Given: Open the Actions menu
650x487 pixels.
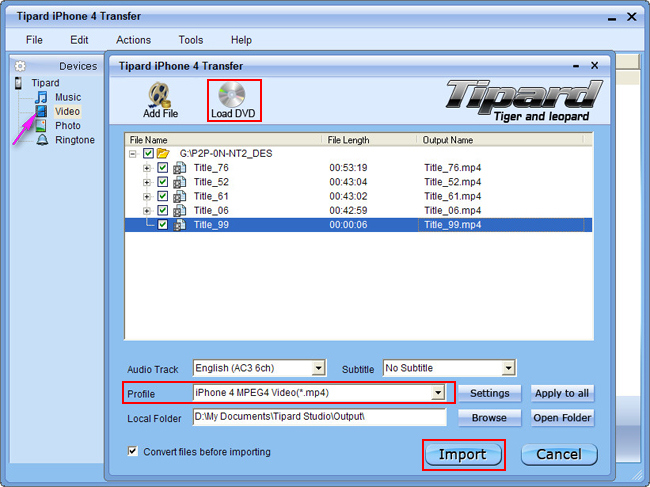Looking at the screenshot, I should pyautogui.click(x=133, y=40).
